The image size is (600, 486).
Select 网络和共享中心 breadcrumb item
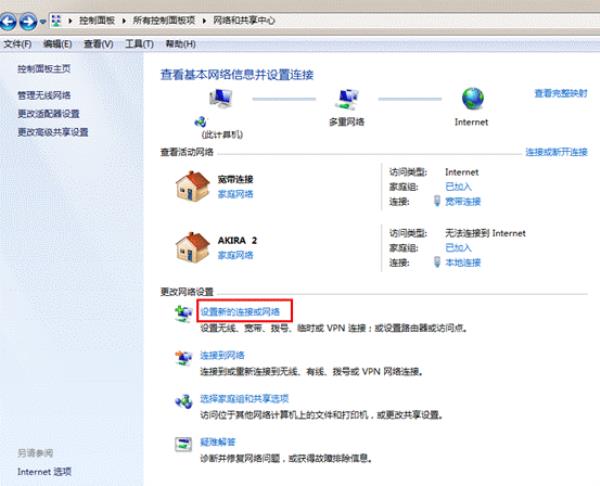[x=244, y=20]
